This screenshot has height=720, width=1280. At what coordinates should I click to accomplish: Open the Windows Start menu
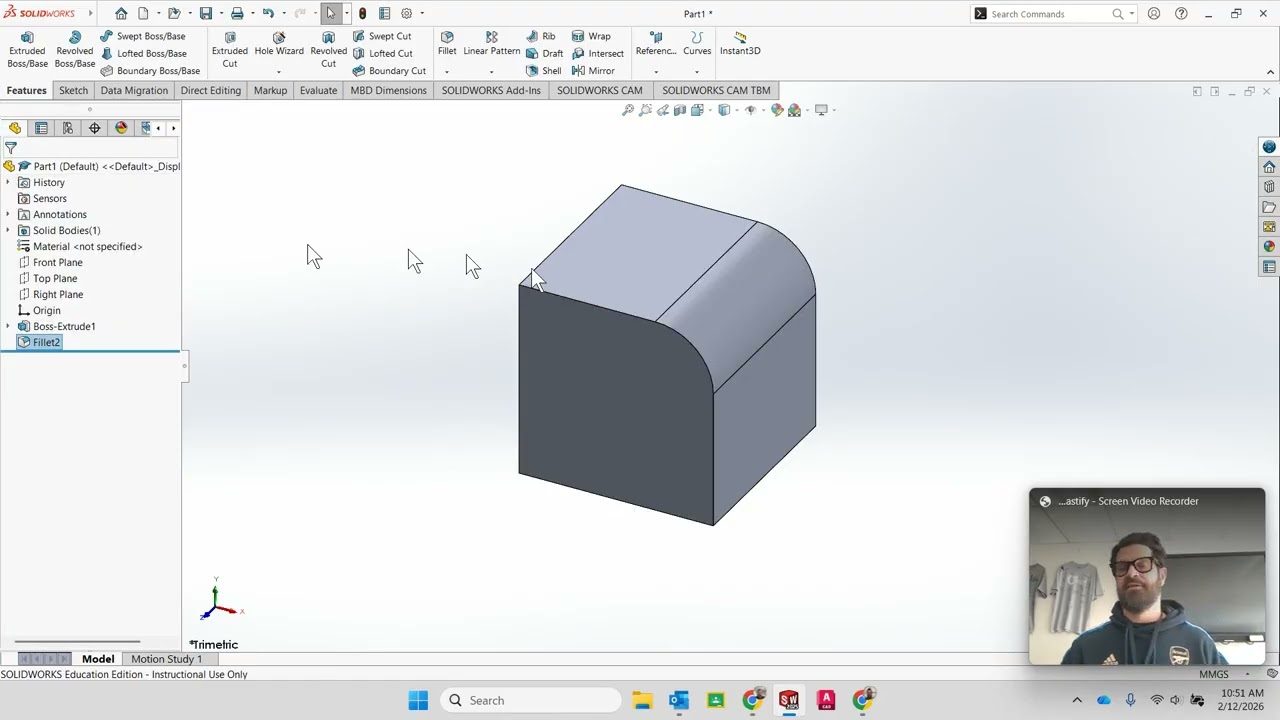(x=418, y=700)
